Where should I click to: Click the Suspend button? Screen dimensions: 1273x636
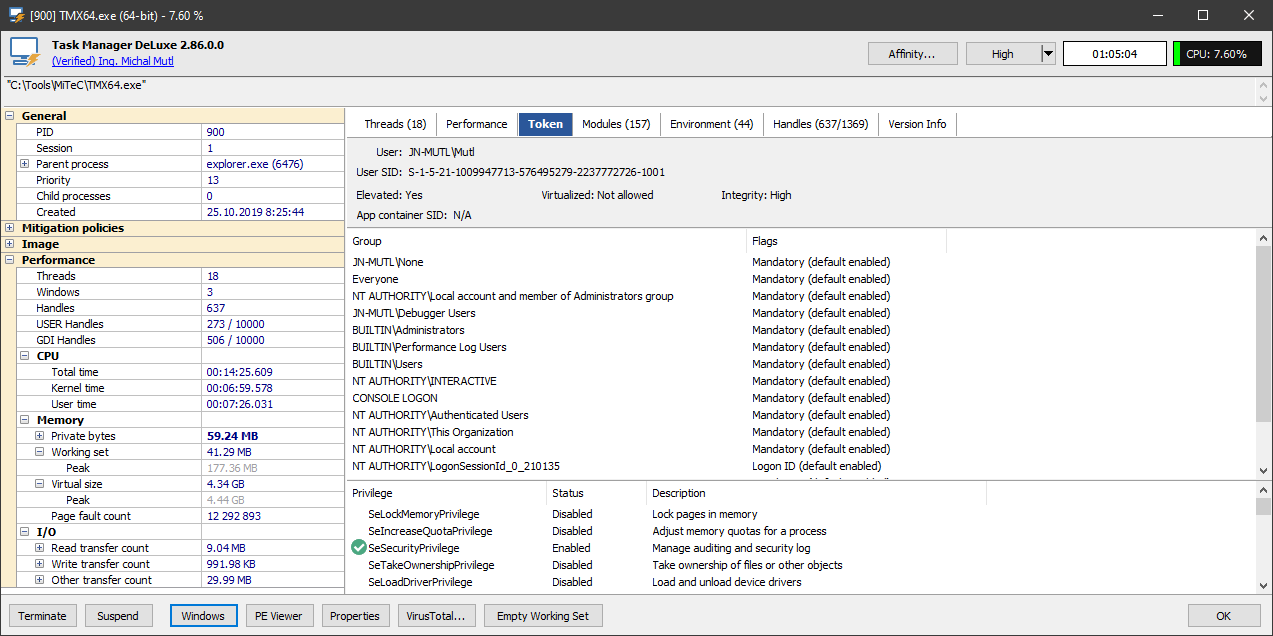pos(118,616)
